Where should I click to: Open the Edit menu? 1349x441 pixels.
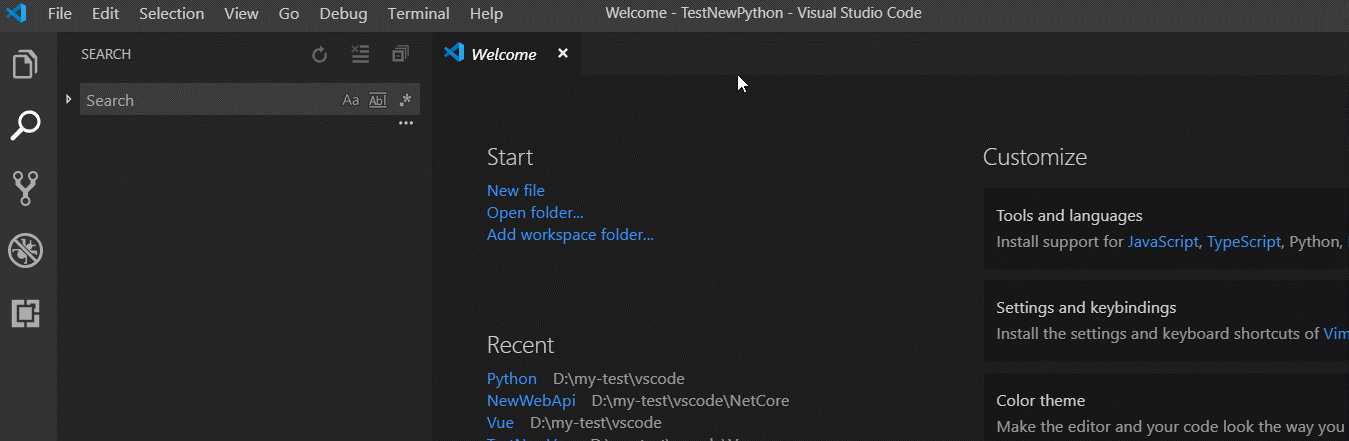[x=105, y=14]
